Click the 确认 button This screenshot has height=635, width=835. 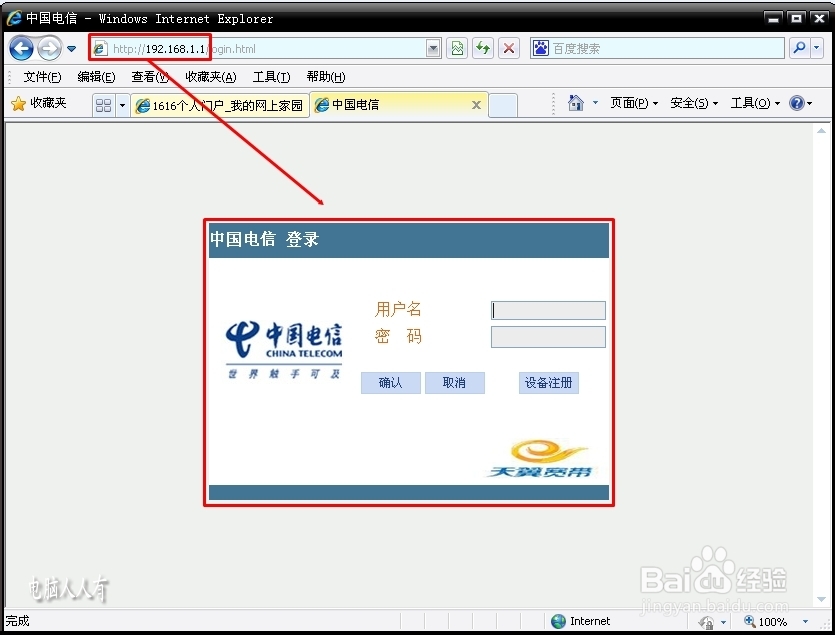(x=391, y=382)
